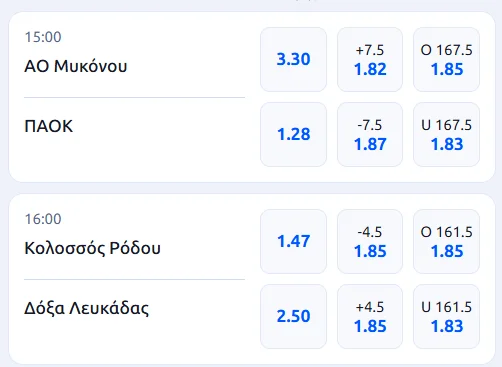Choose Under 167.5 total at 1.83
The image size is (502, 367).
point(447,134)
